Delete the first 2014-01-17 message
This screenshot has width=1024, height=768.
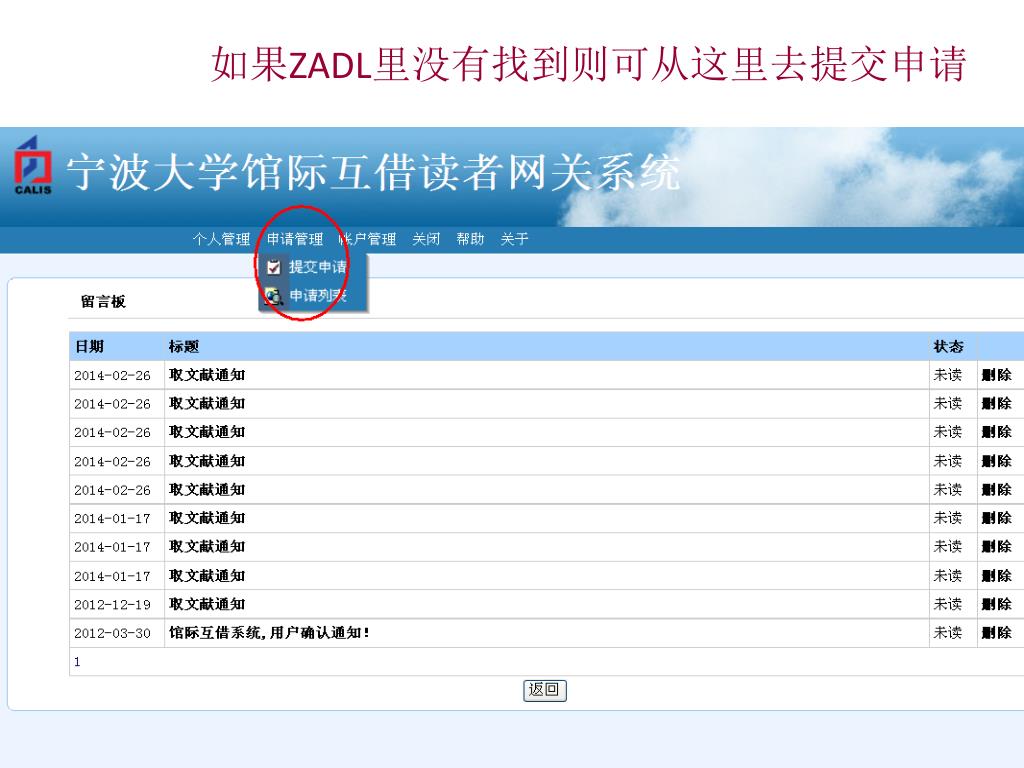click(x=997, y=518)
